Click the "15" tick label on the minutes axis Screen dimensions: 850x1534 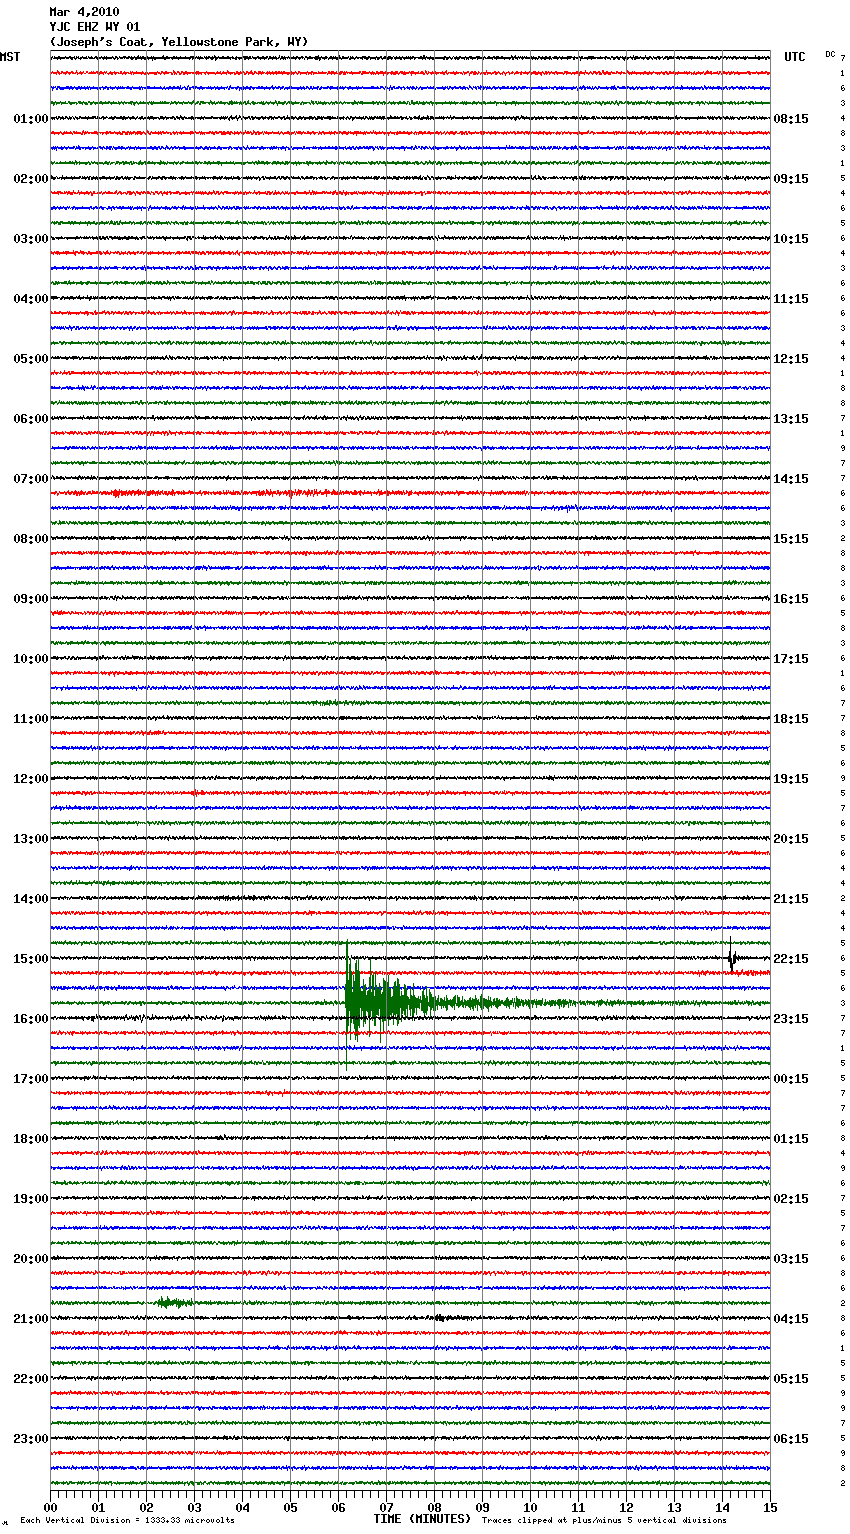coord(770,1507)
